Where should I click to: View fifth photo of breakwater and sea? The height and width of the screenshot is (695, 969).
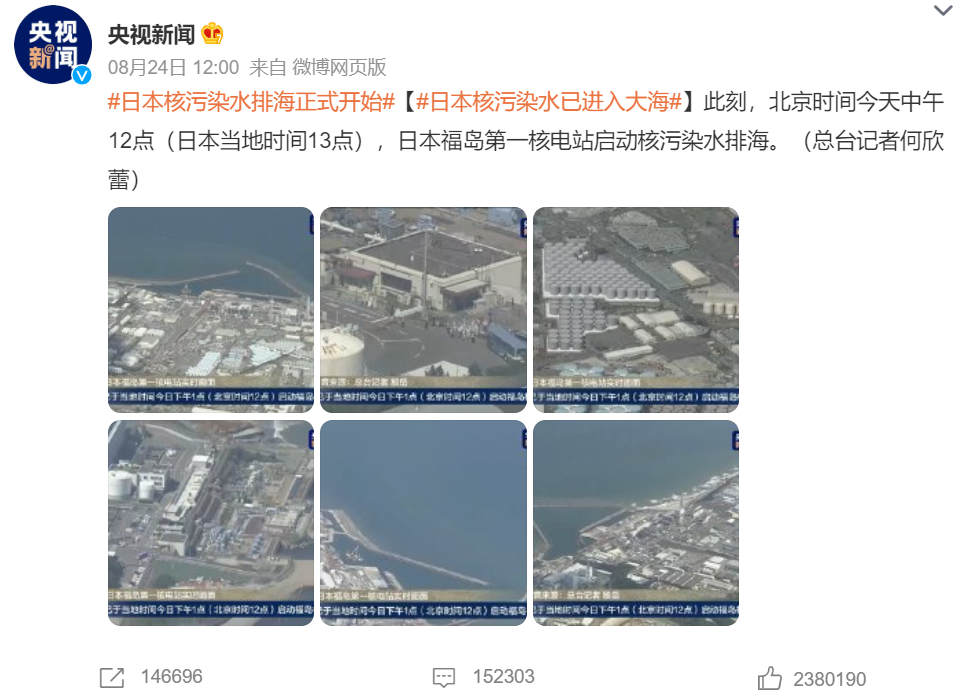click(423, 523)
